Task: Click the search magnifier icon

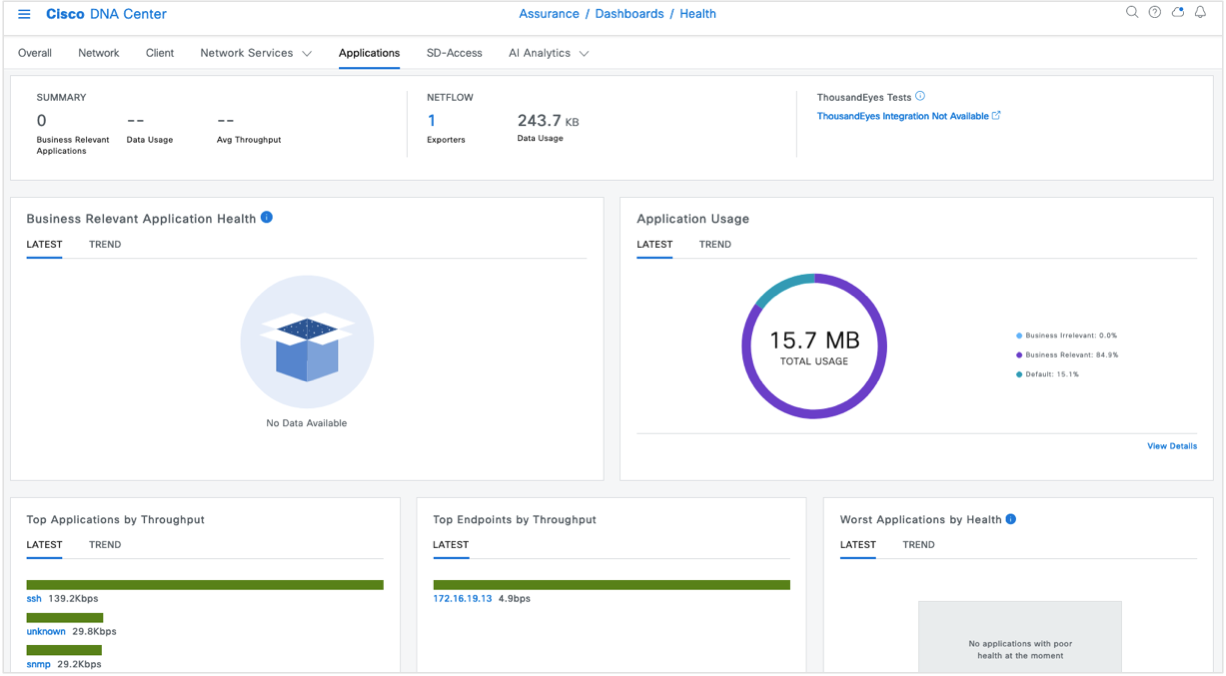Action: tap(1132, 12)
